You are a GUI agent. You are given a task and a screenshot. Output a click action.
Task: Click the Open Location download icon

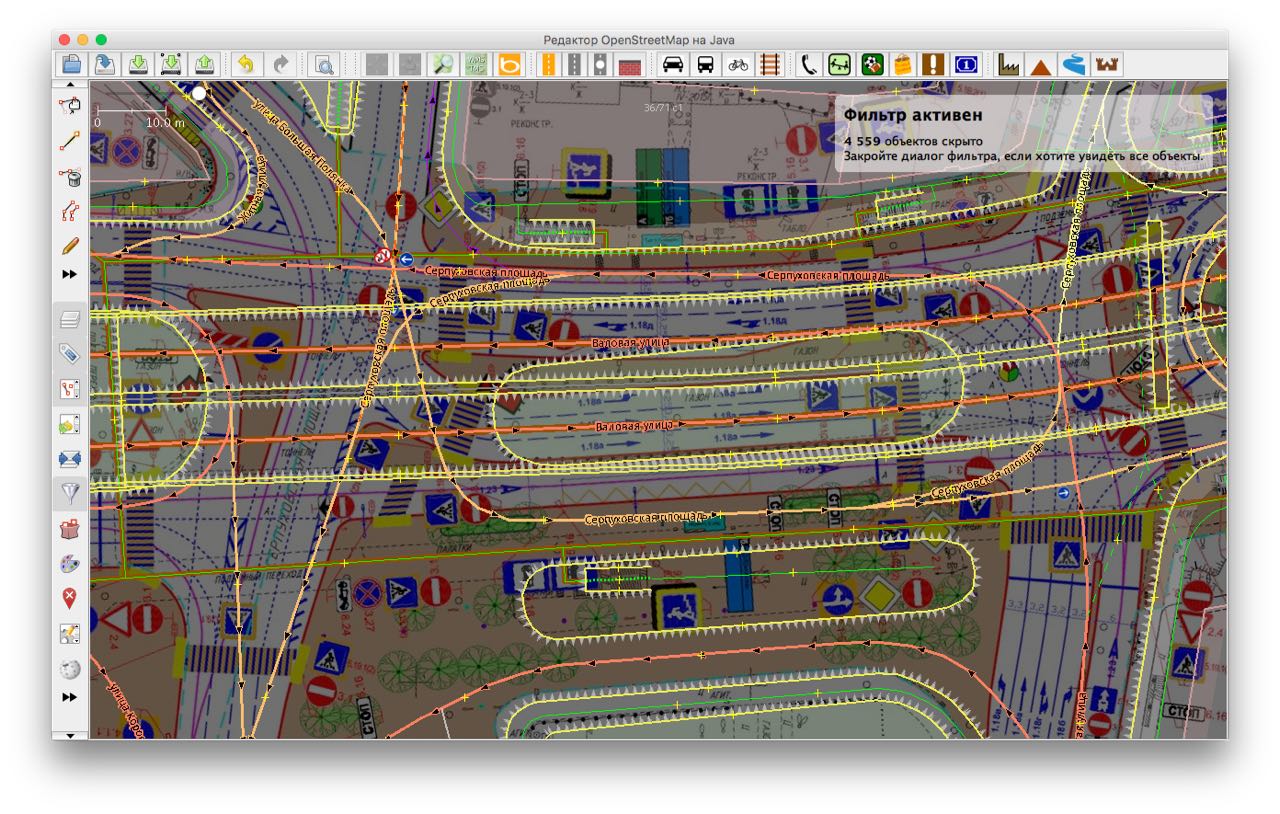click(105, 65)
